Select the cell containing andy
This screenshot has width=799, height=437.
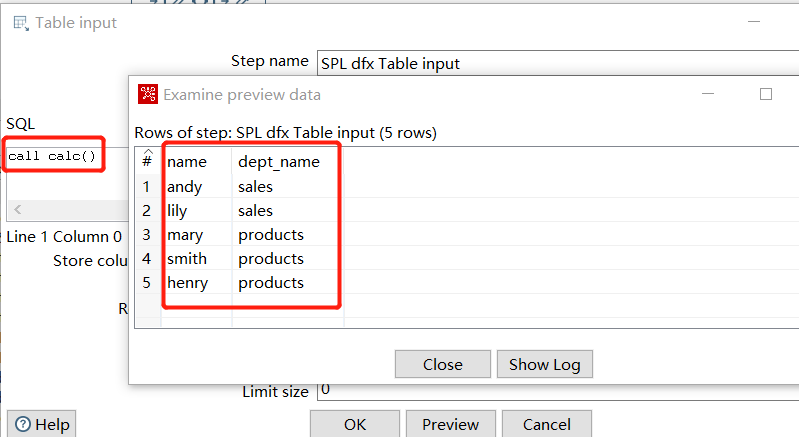click(184, 186)
